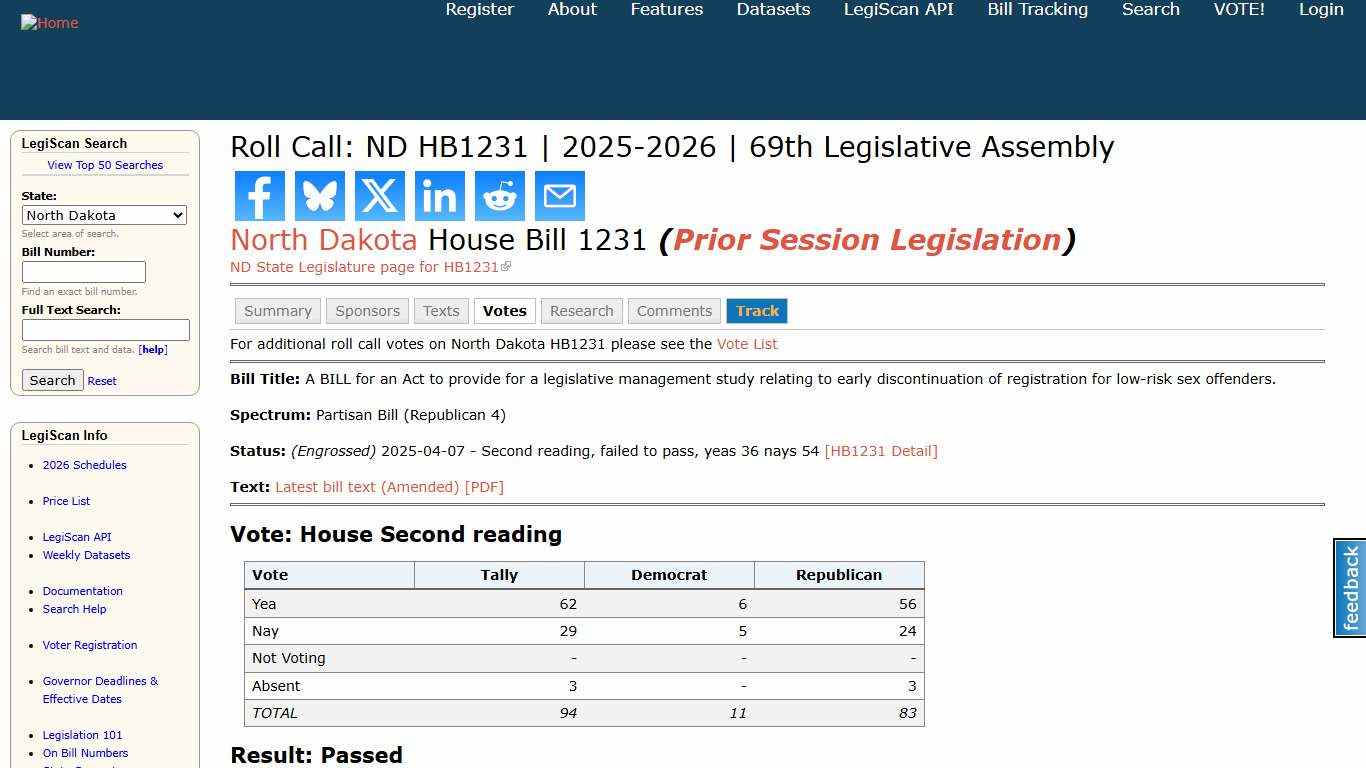Share the bill via email
1366x768 pixels.
[559, 196]
